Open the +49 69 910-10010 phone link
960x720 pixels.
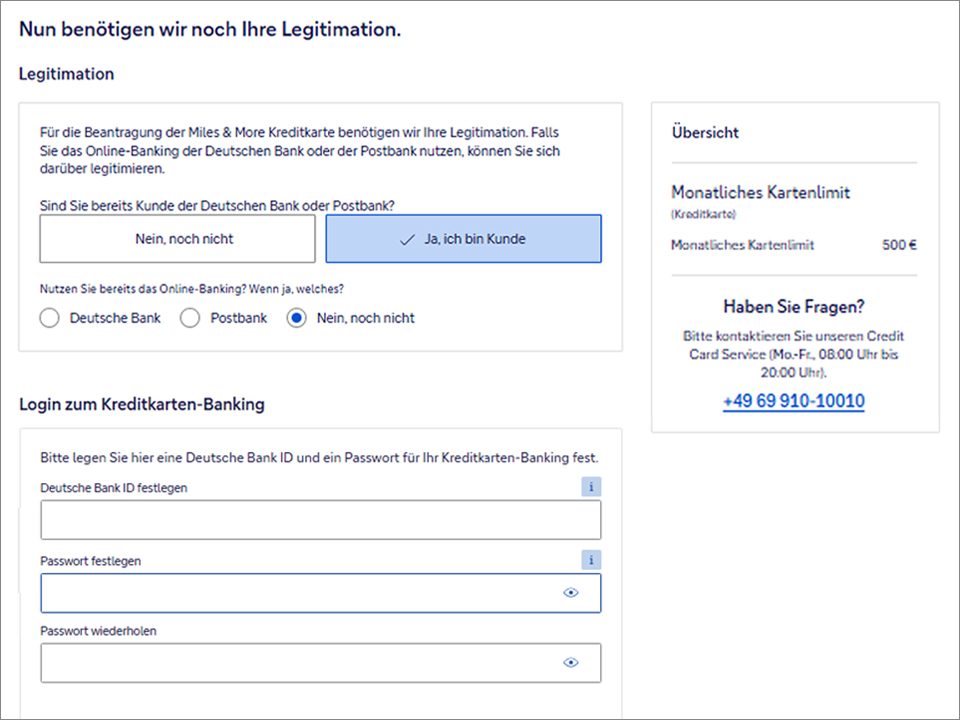pyautogui.click(x=794, y=401)
